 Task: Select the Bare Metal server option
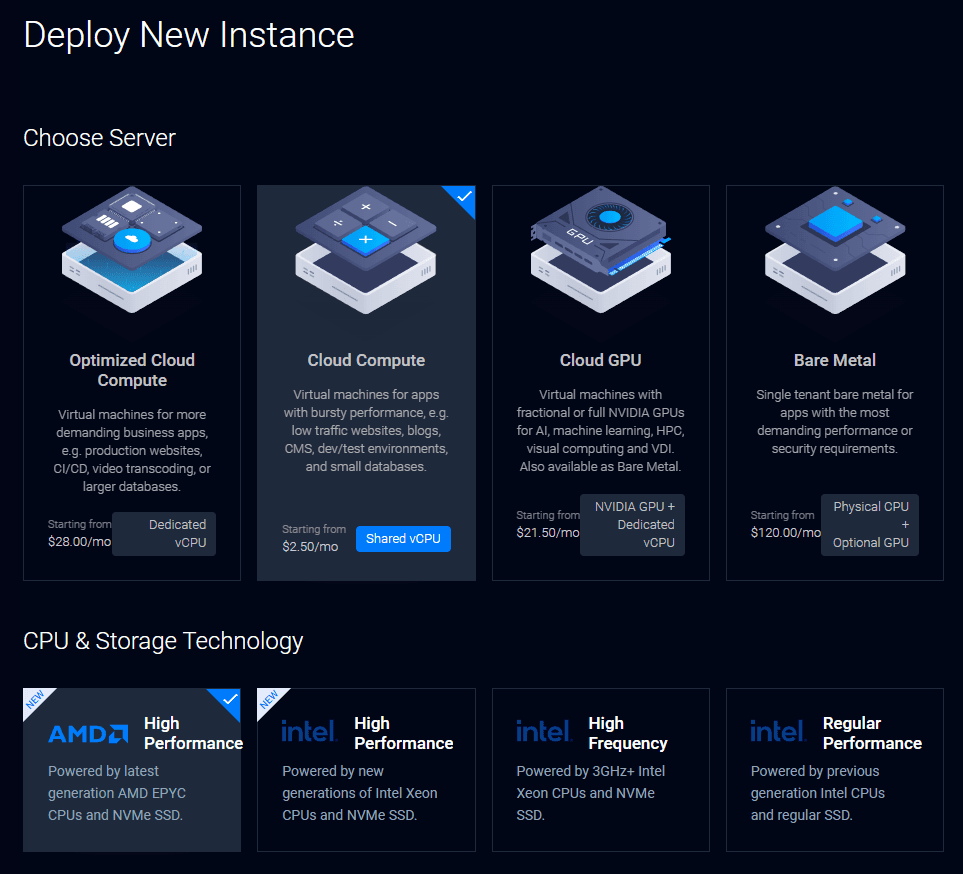835,360
